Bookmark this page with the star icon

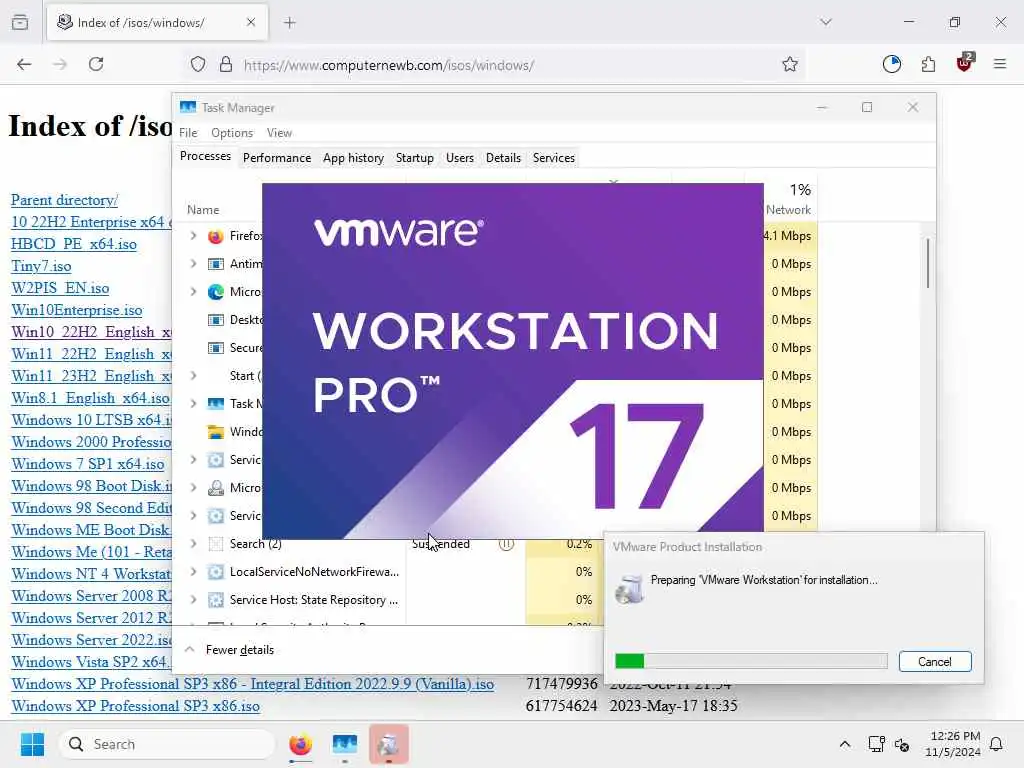[x=790, y=64]
